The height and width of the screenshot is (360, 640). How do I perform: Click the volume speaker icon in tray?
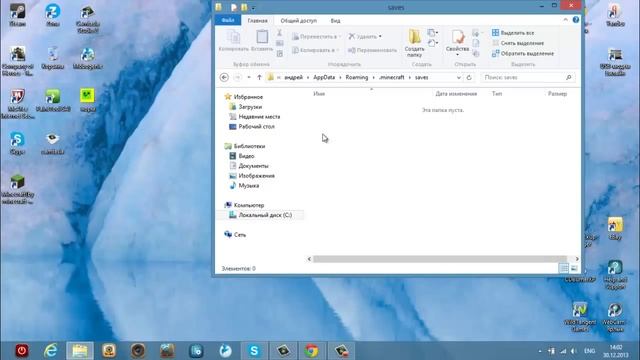coord(573,351)
